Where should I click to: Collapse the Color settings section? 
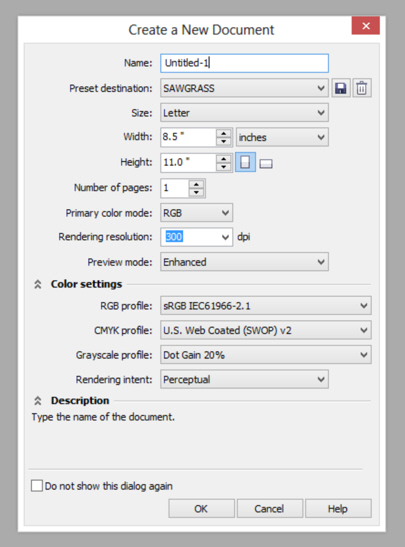click(x=38, y=284)
